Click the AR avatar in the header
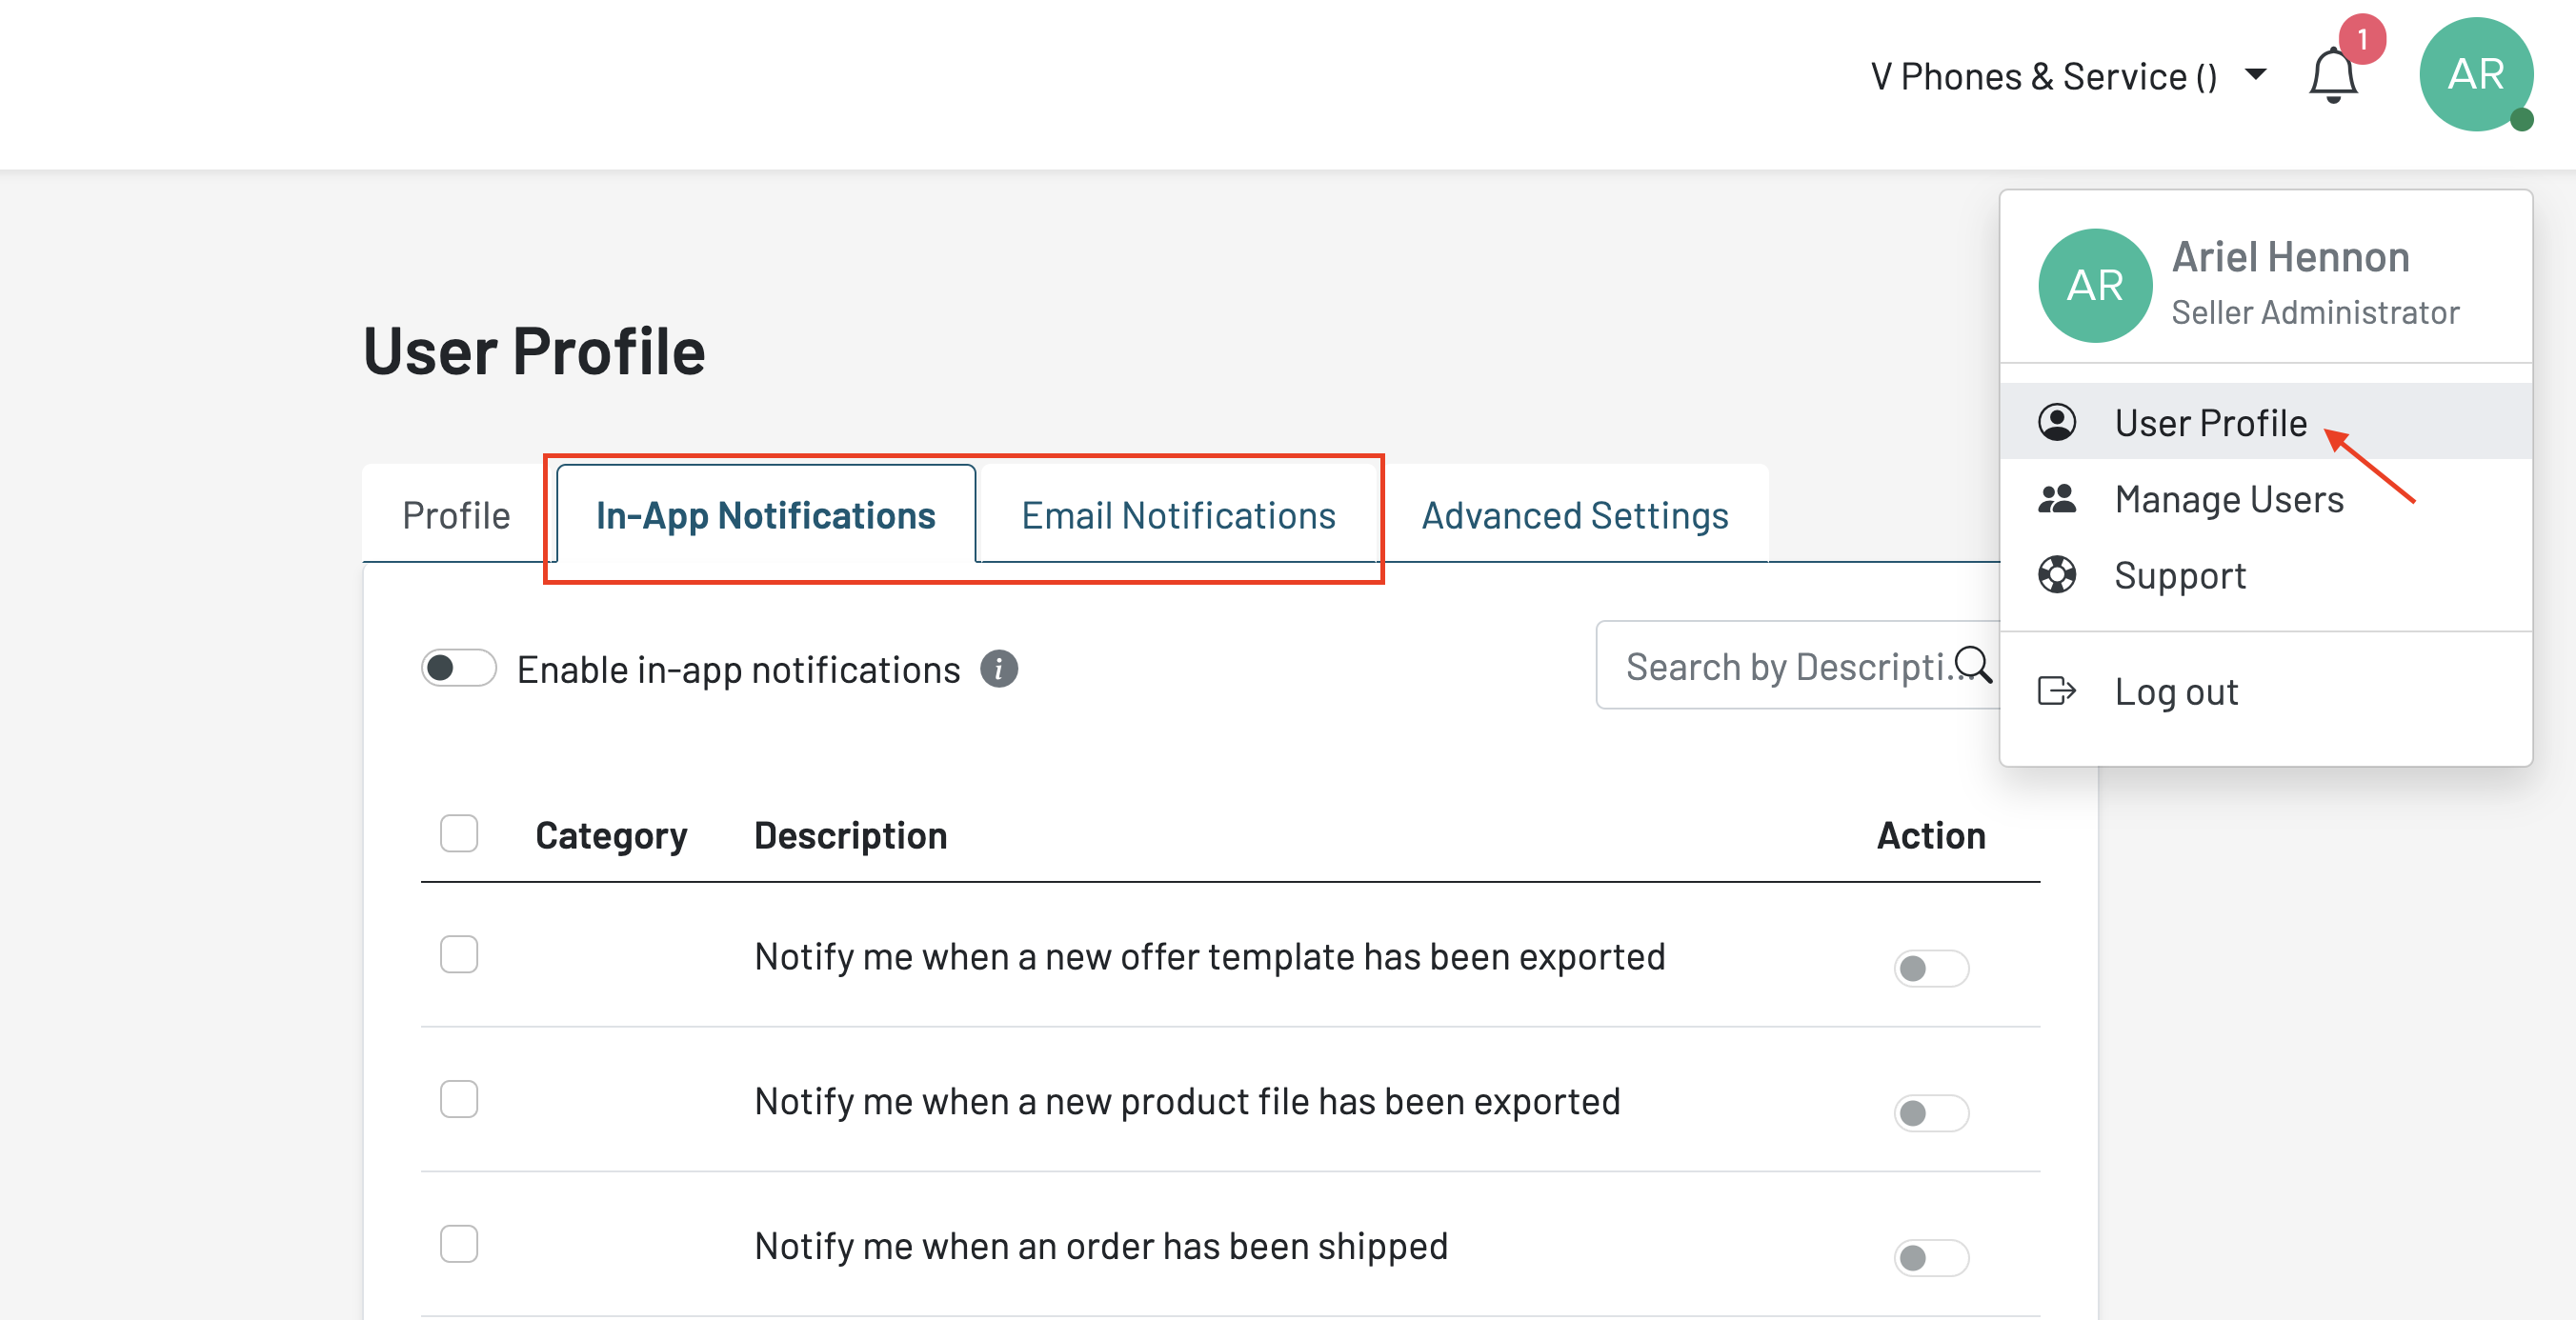The width and height of the screenshot is (2576, 1320). (x=2475, y=75)
